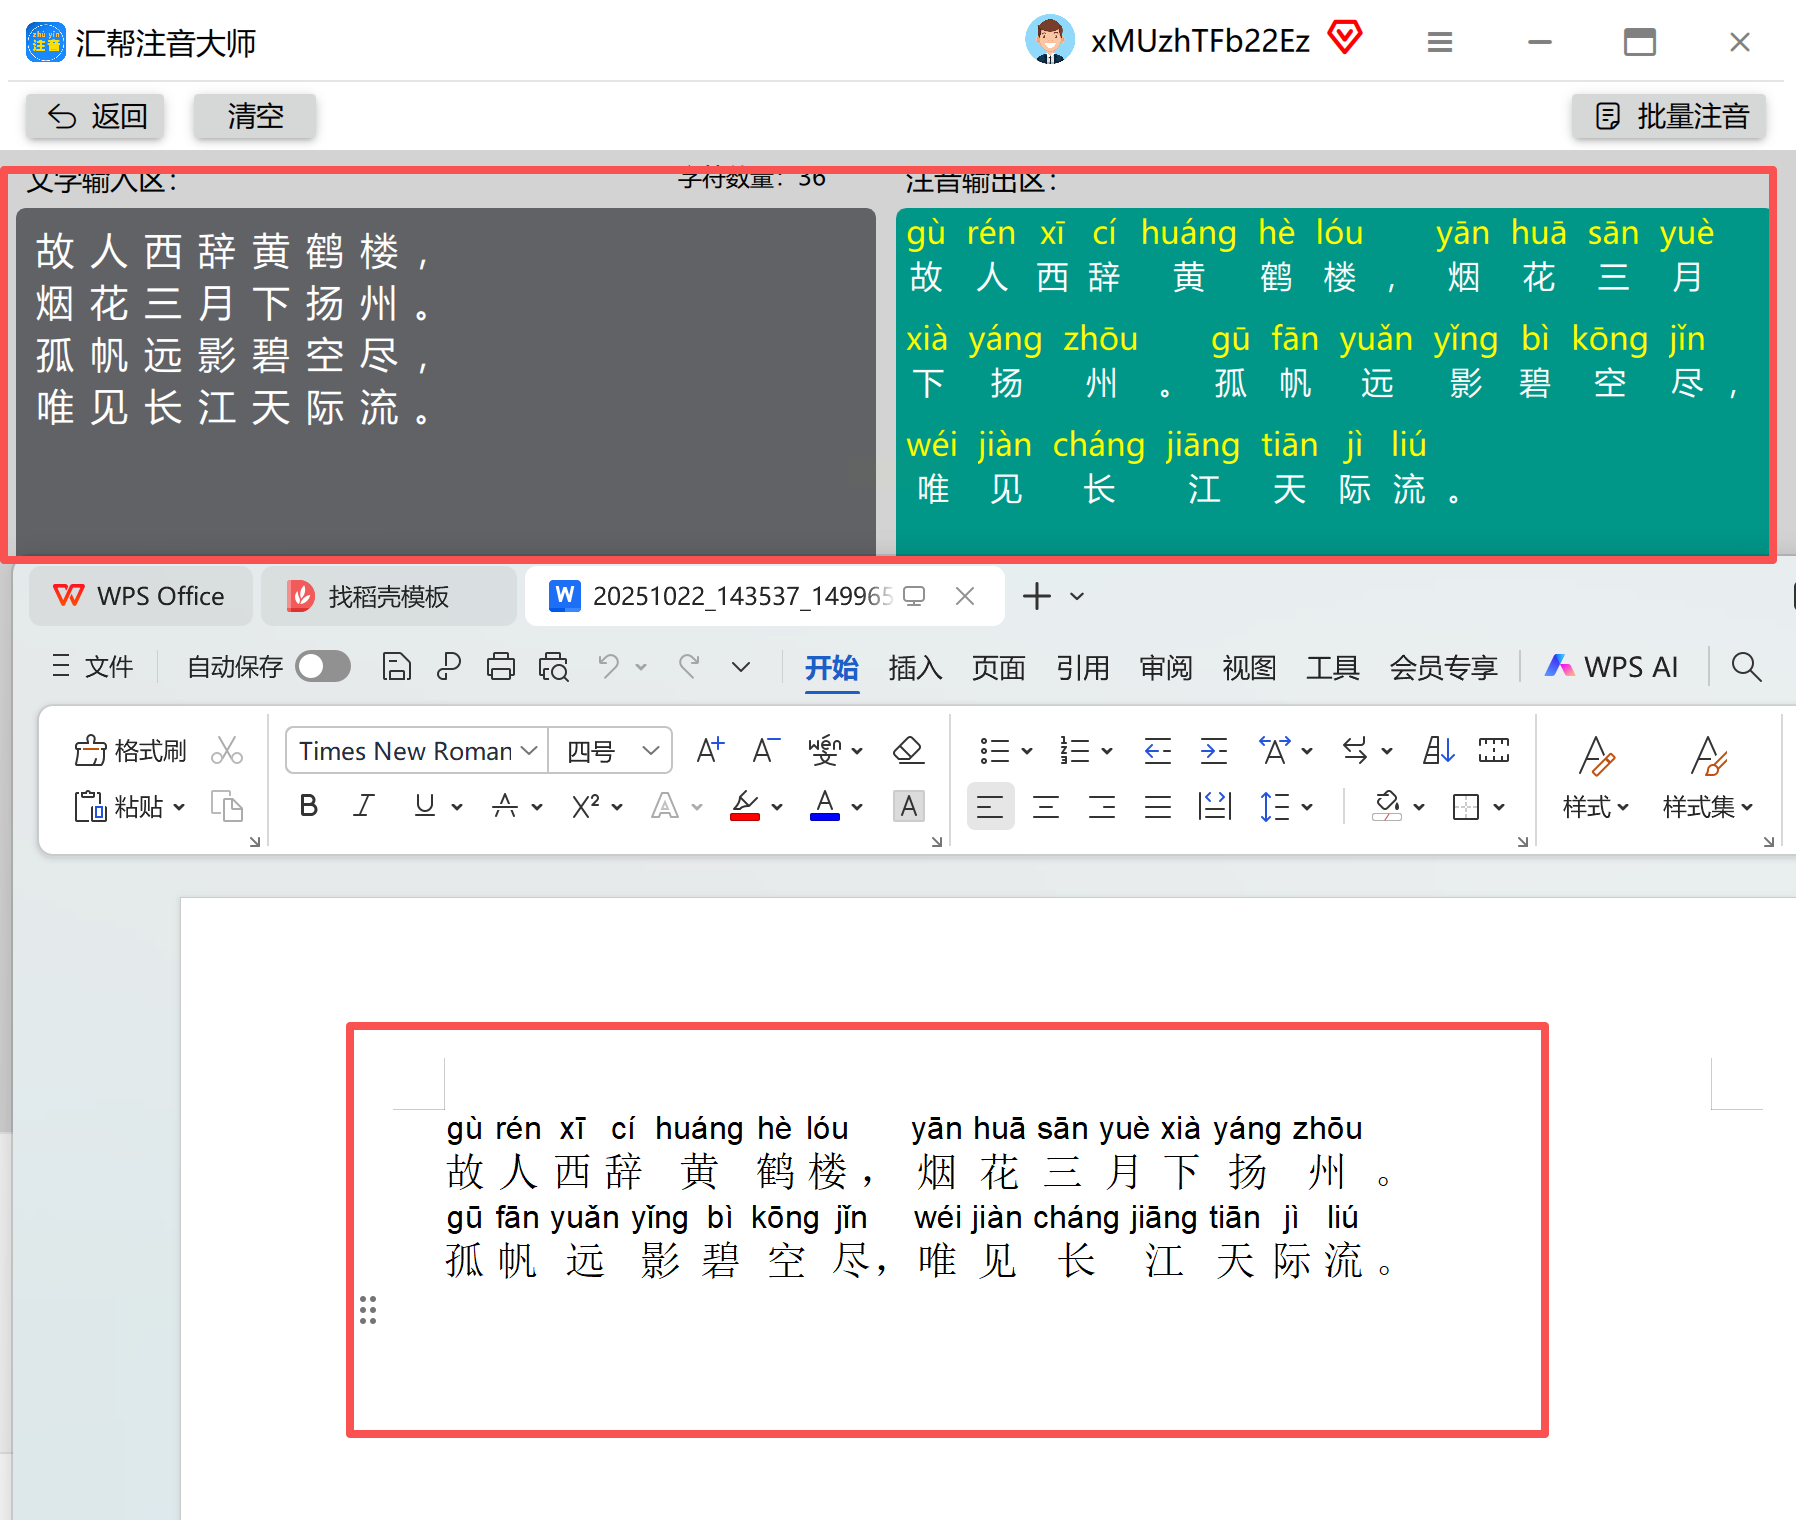
Task: Click the save document icon
Action: point(397,667)
